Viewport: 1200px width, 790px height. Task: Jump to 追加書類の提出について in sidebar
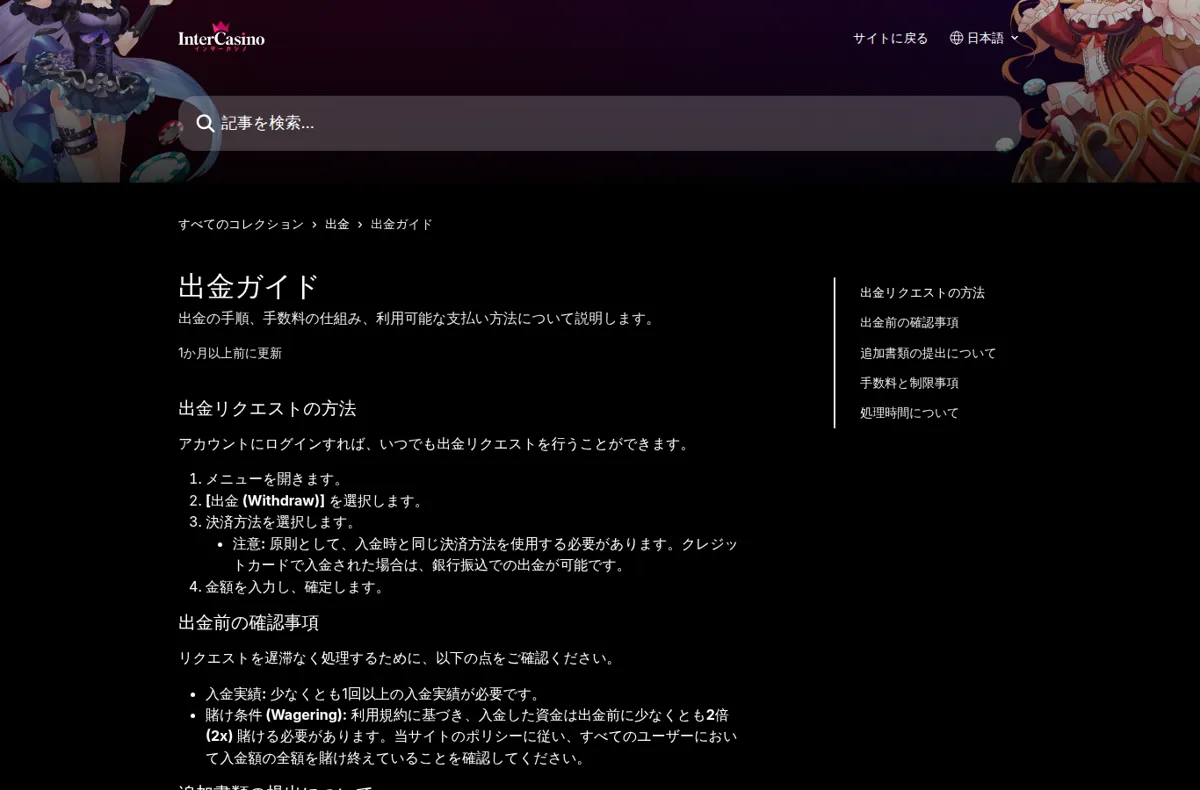[x=928, y=353]
